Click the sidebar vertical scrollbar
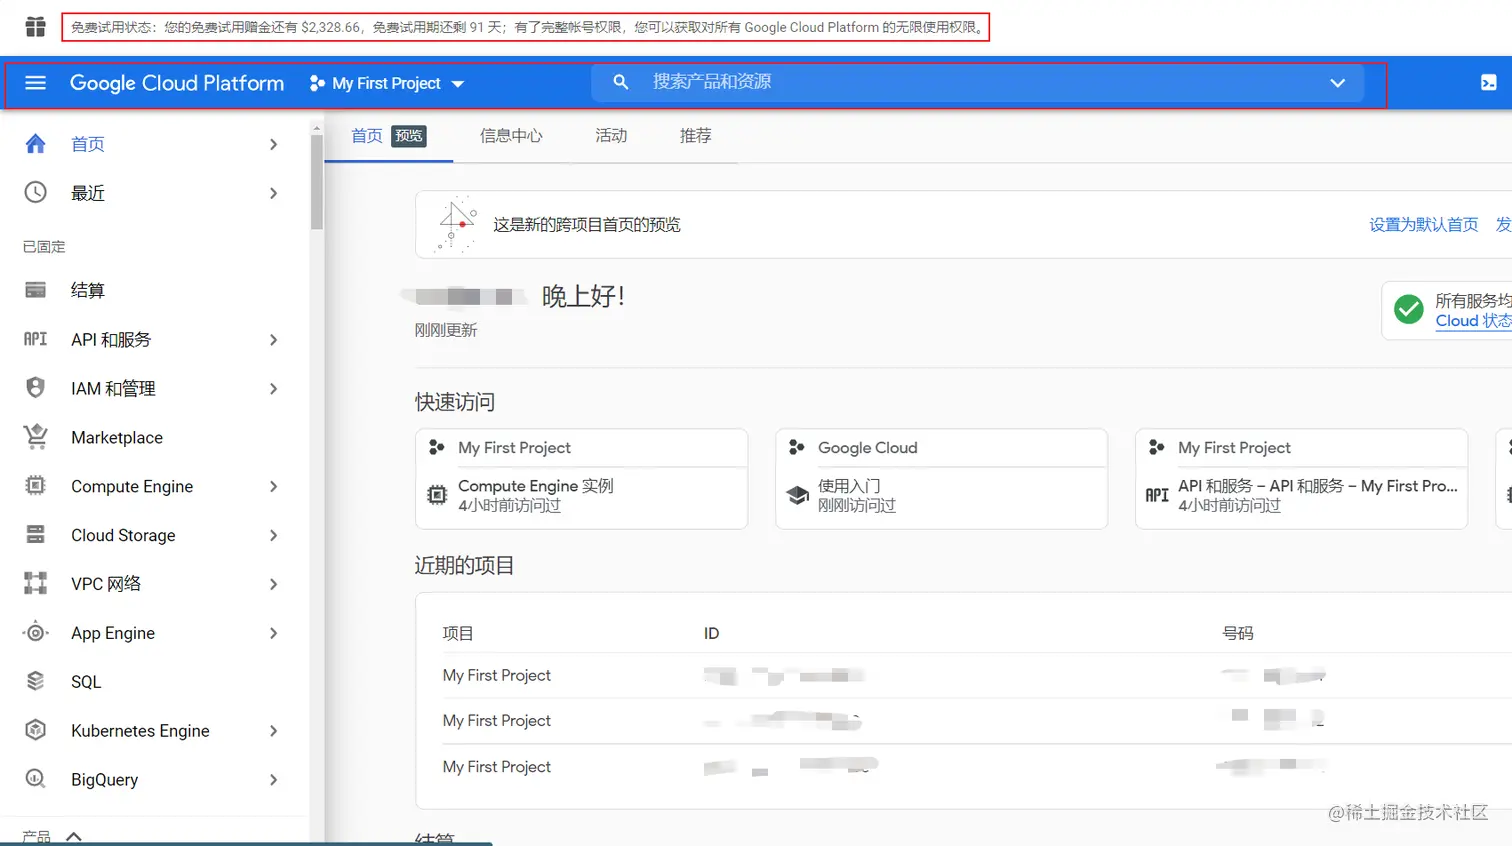The image size is (1512, 846). tap(316, 182)
